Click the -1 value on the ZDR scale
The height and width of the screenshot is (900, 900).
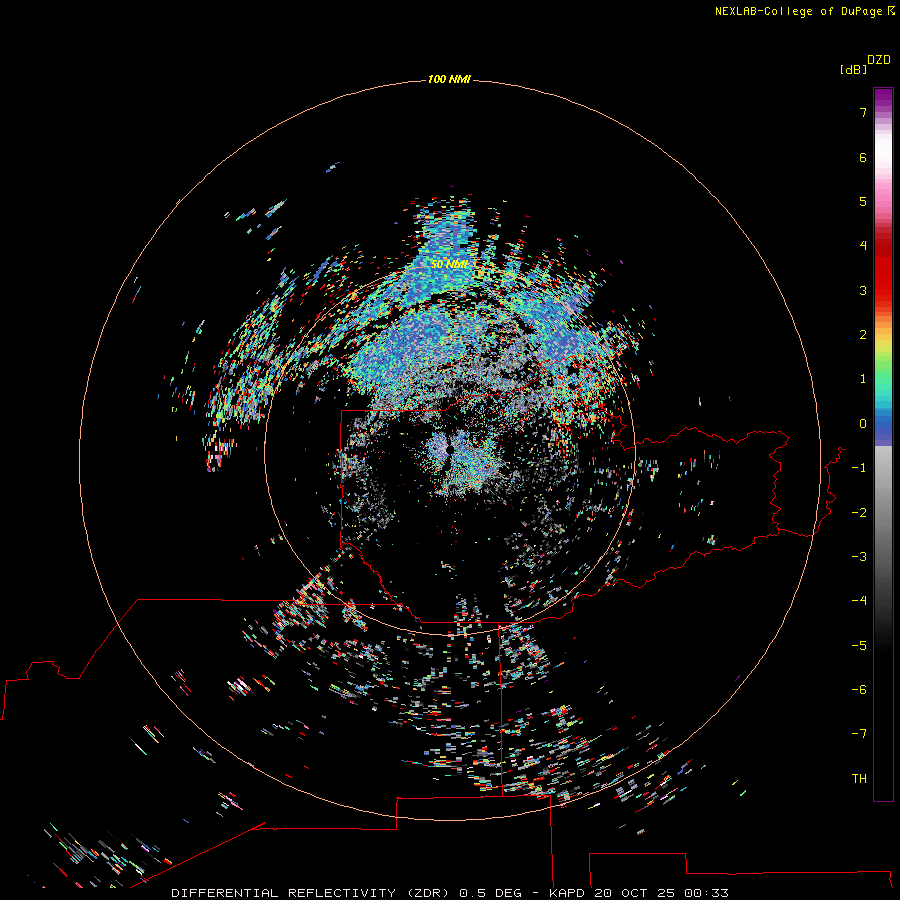click(x=859, y=468)
